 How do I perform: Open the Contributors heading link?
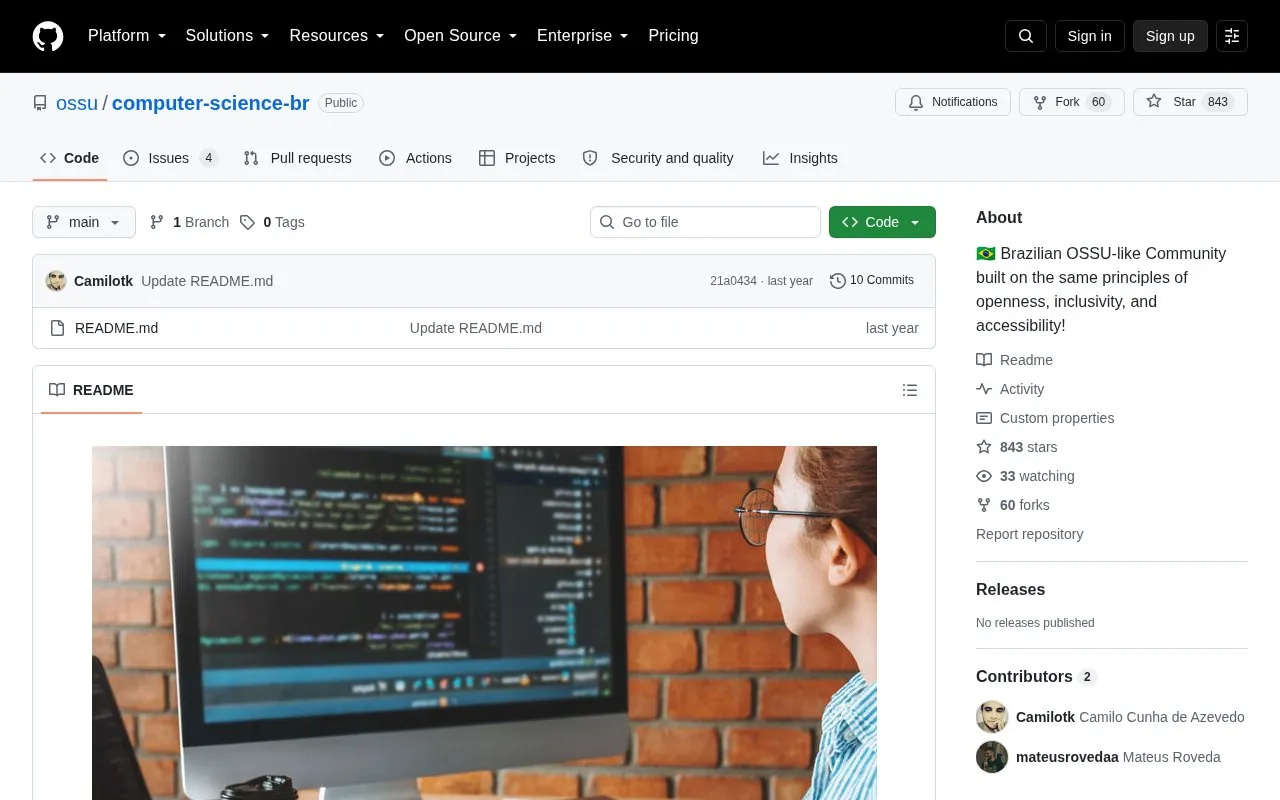(1036, 677)
